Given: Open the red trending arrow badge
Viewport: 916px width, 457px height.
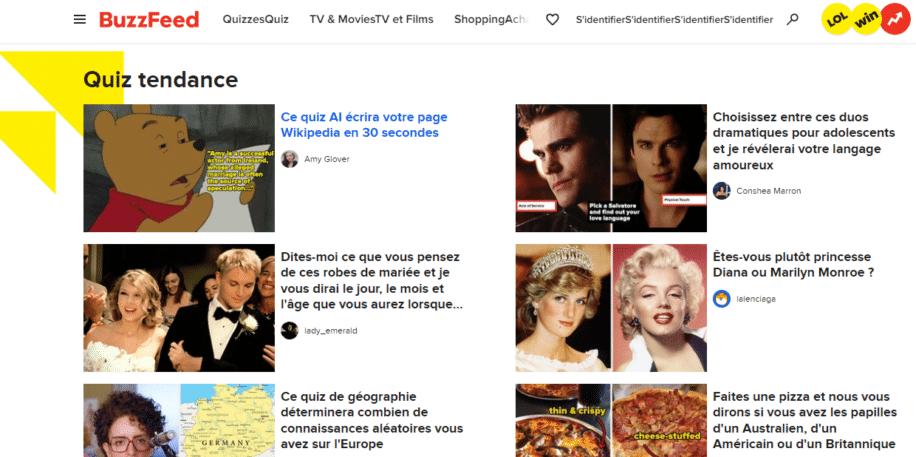Looking at the screenshot, I should tap(895, 19).
